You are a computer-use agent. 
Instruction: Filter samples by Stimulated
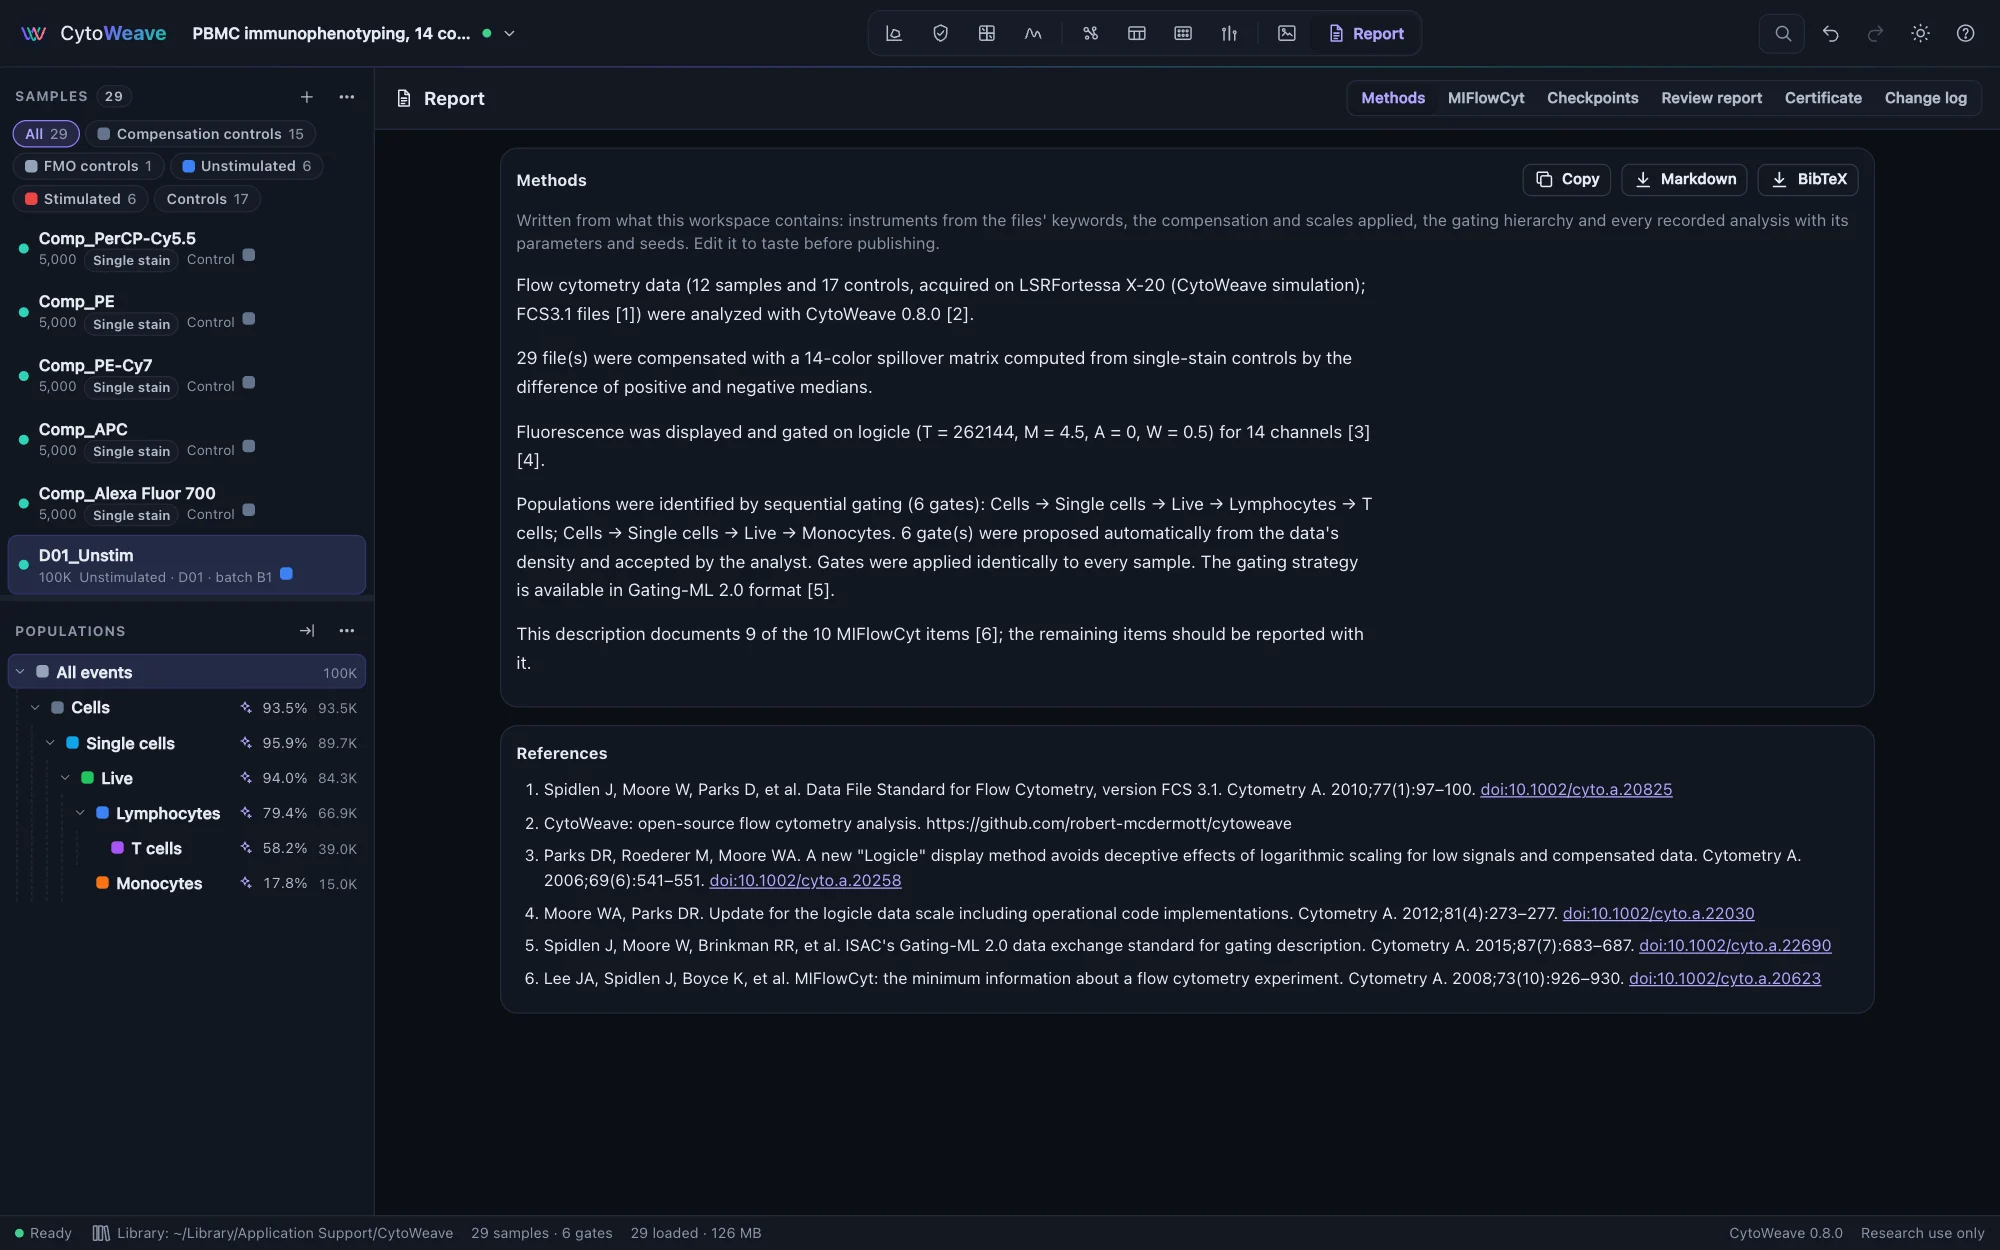point(80,199)
